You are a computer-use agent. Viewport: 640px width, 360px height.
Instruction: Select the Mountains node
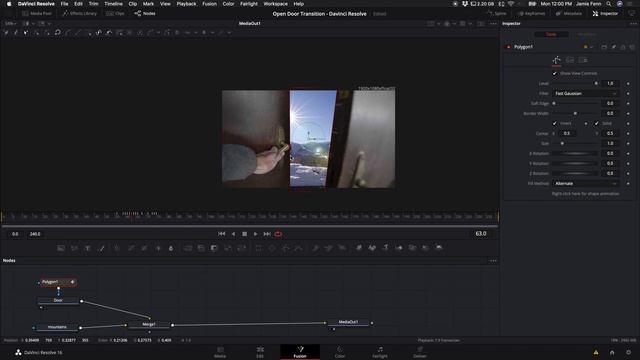57,327
